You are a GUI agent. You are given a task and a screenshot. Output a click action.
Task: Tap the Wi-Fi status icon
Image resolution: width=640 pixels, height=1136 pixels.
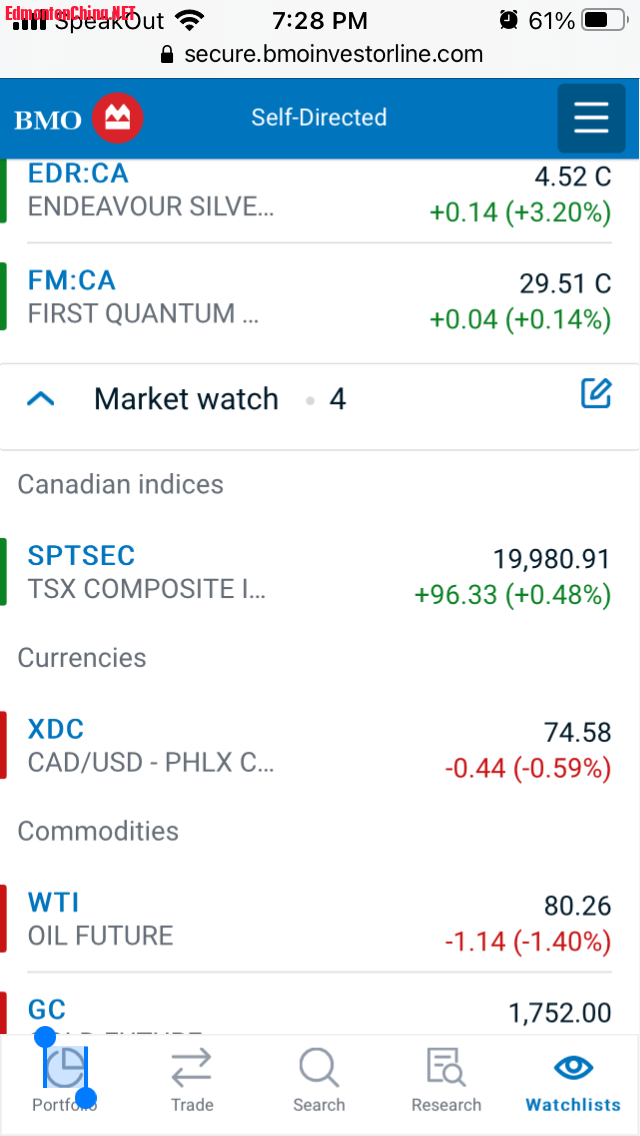click(x=187, y=20)
